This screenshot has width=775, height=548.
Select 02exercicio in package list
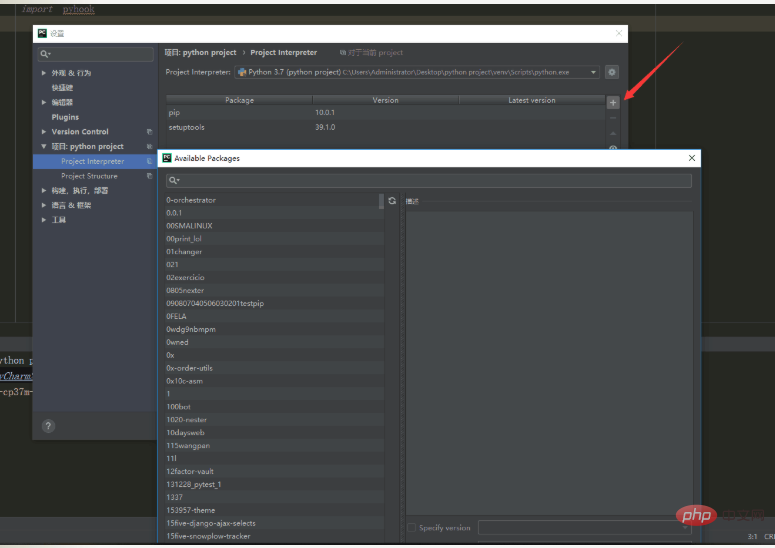274,278
